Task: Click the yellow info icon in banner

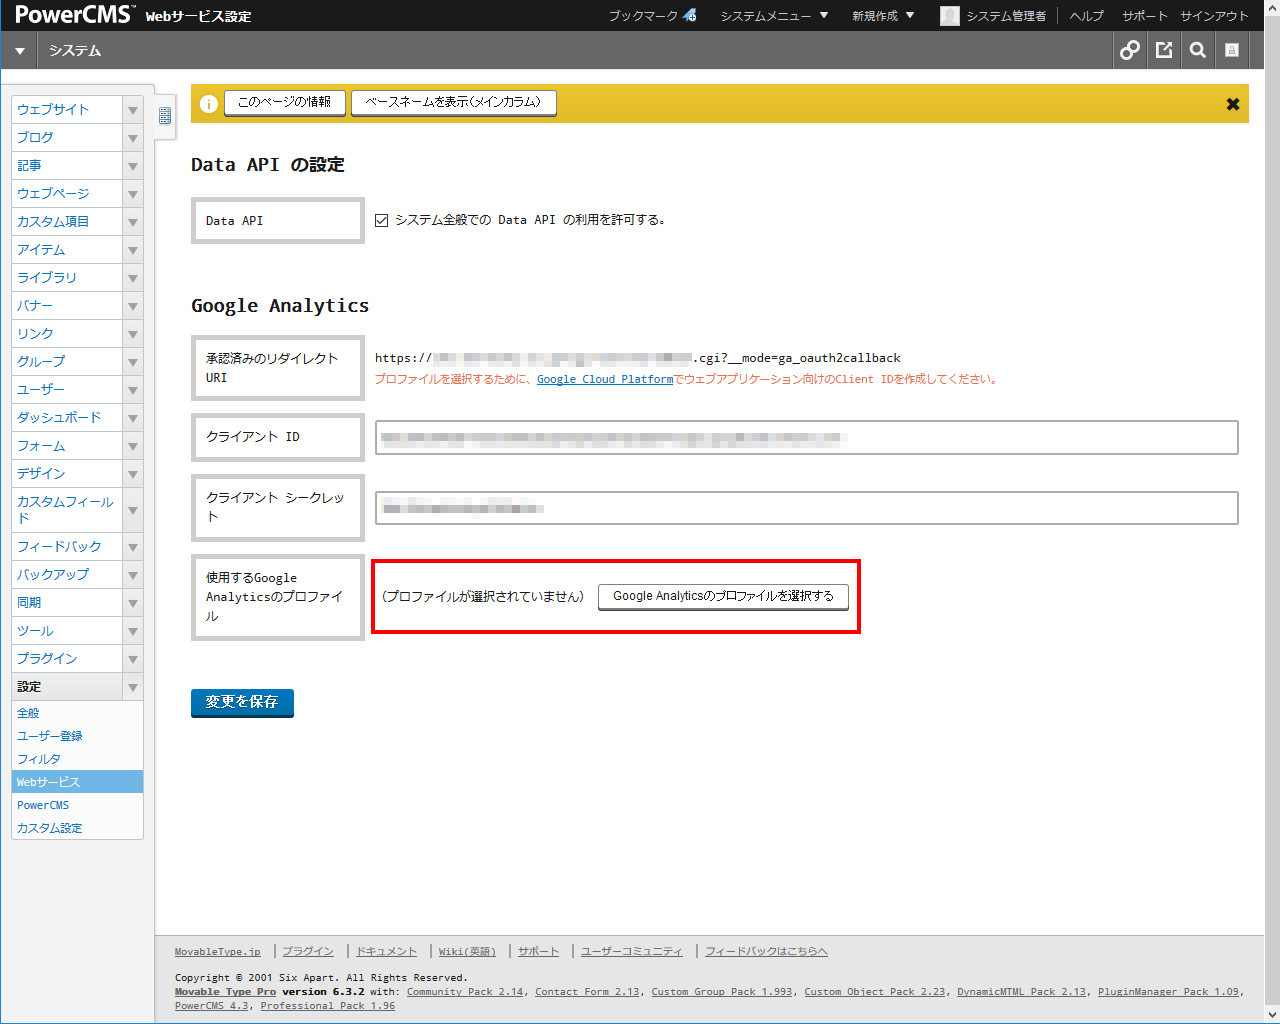Action: [208, 104]
